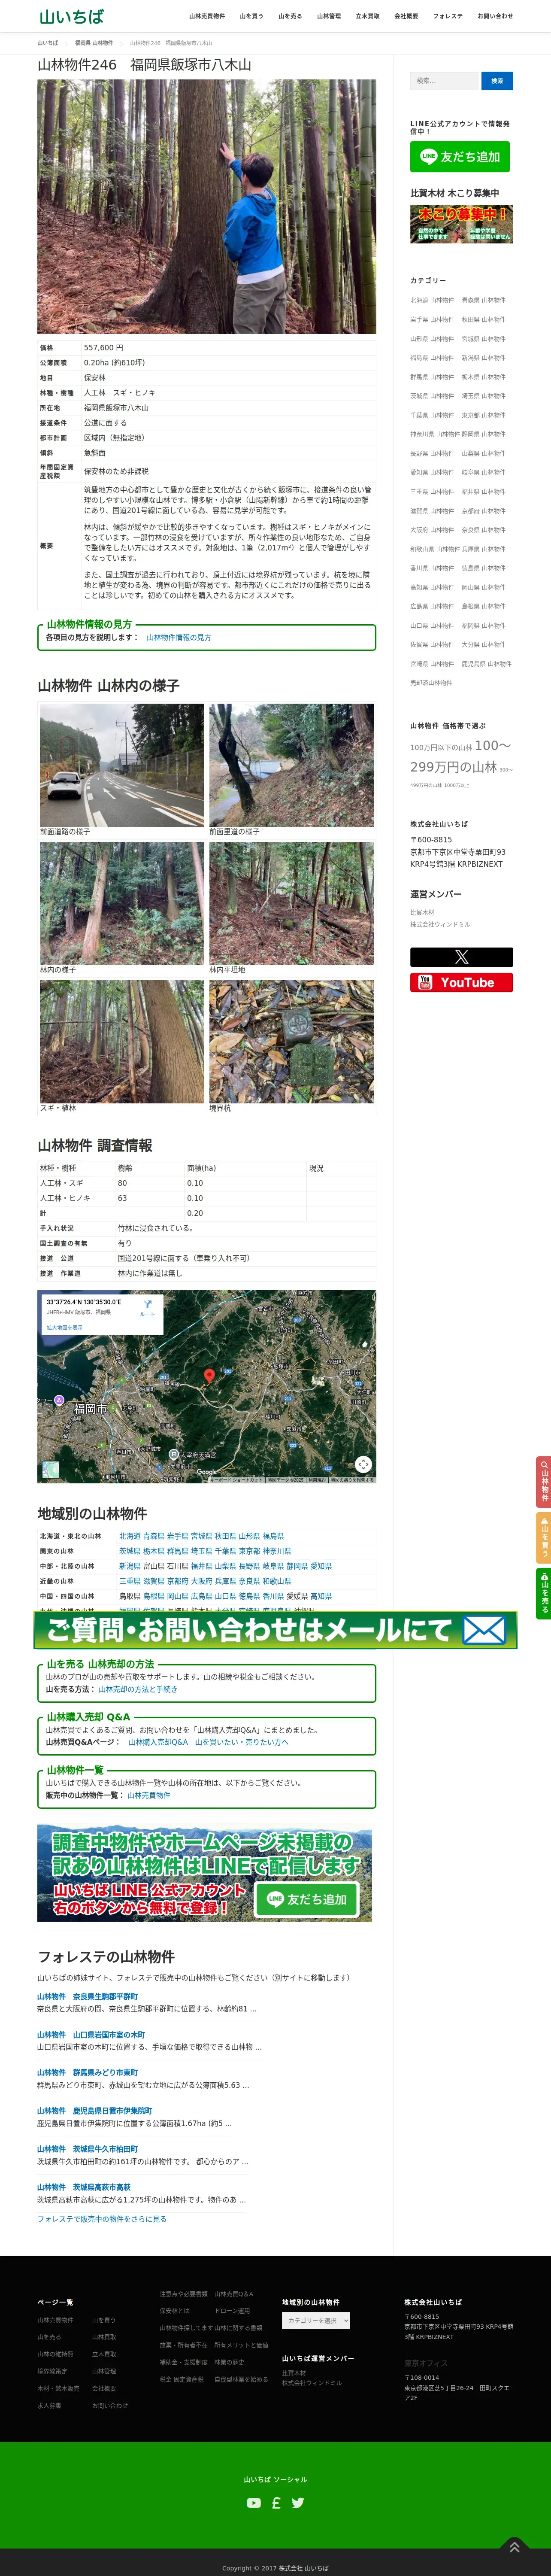Click footer YouTube social icon
This screenshot has height=2576, width=551.
pyautogui.click(x=254, y=2503)
